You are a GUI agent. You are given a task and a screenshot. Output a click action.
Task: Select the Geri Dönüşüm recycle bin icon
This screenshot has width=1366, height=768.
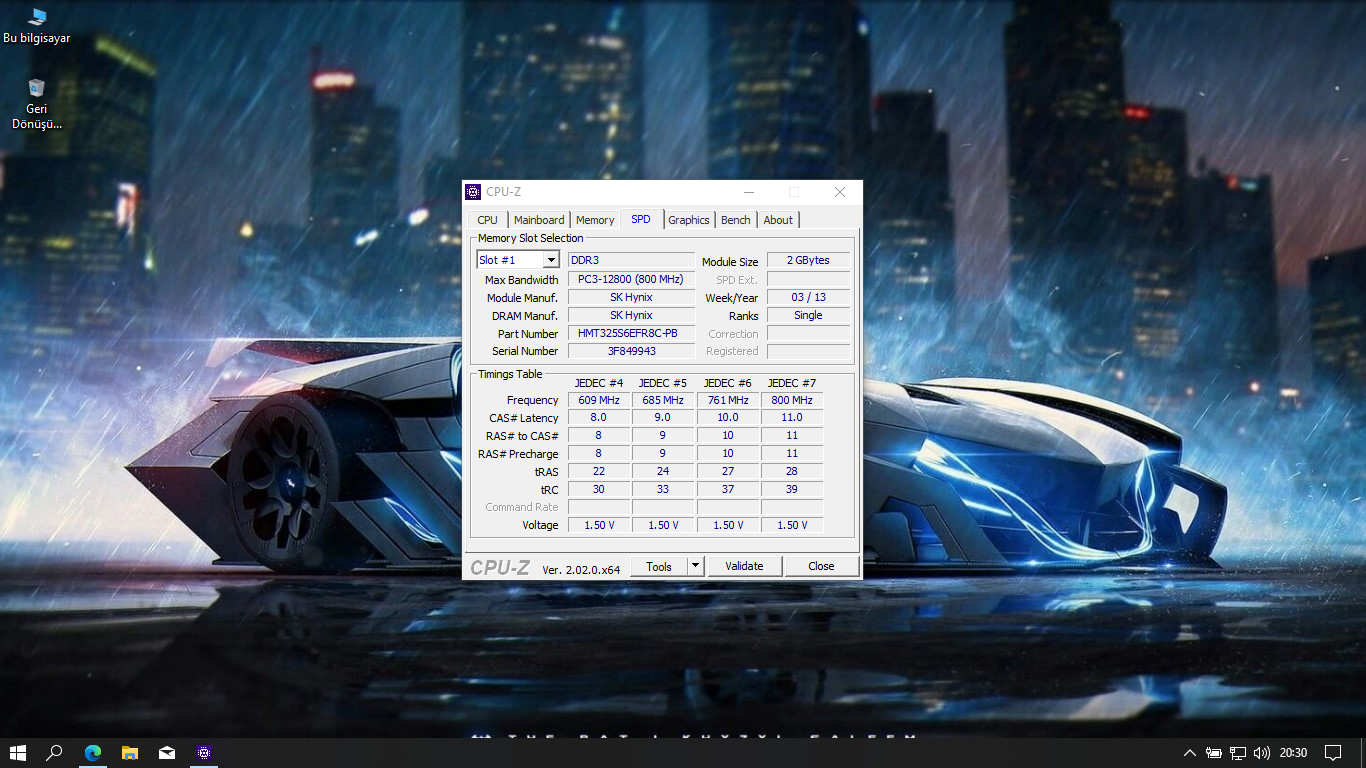point(37,104)
